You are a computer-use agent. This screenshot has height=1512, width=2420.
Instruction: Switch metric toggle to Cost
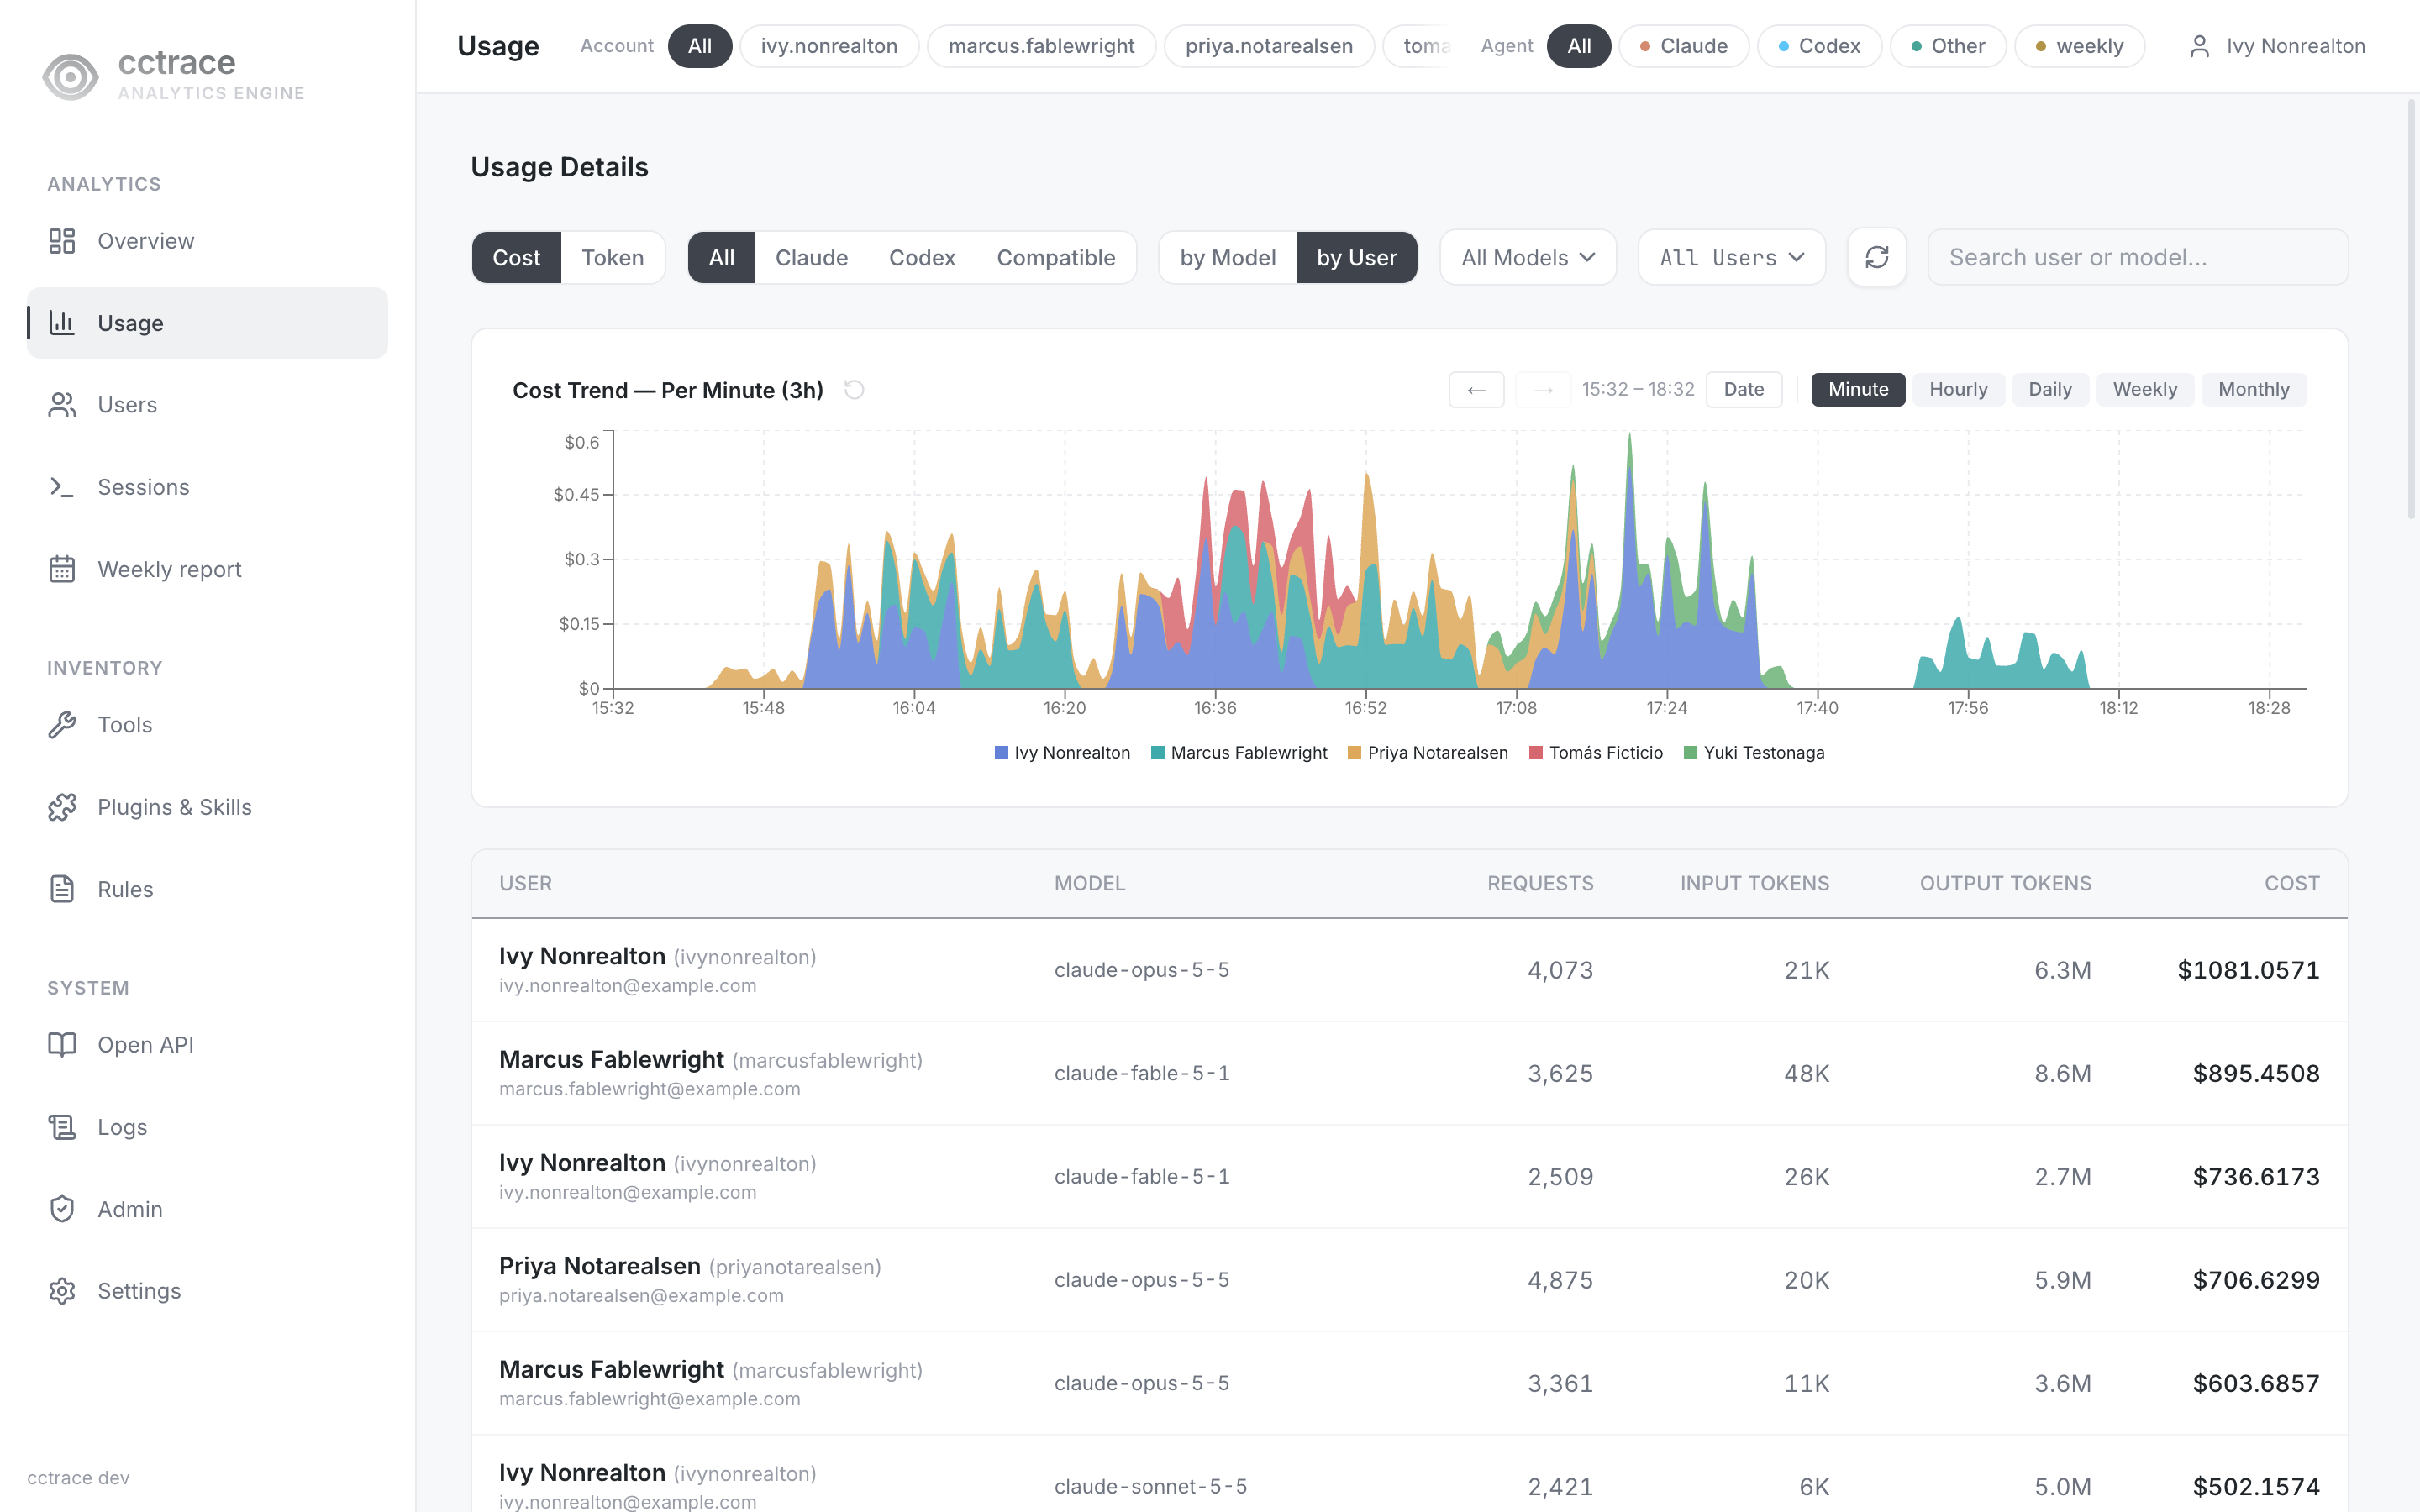point(516,258)
